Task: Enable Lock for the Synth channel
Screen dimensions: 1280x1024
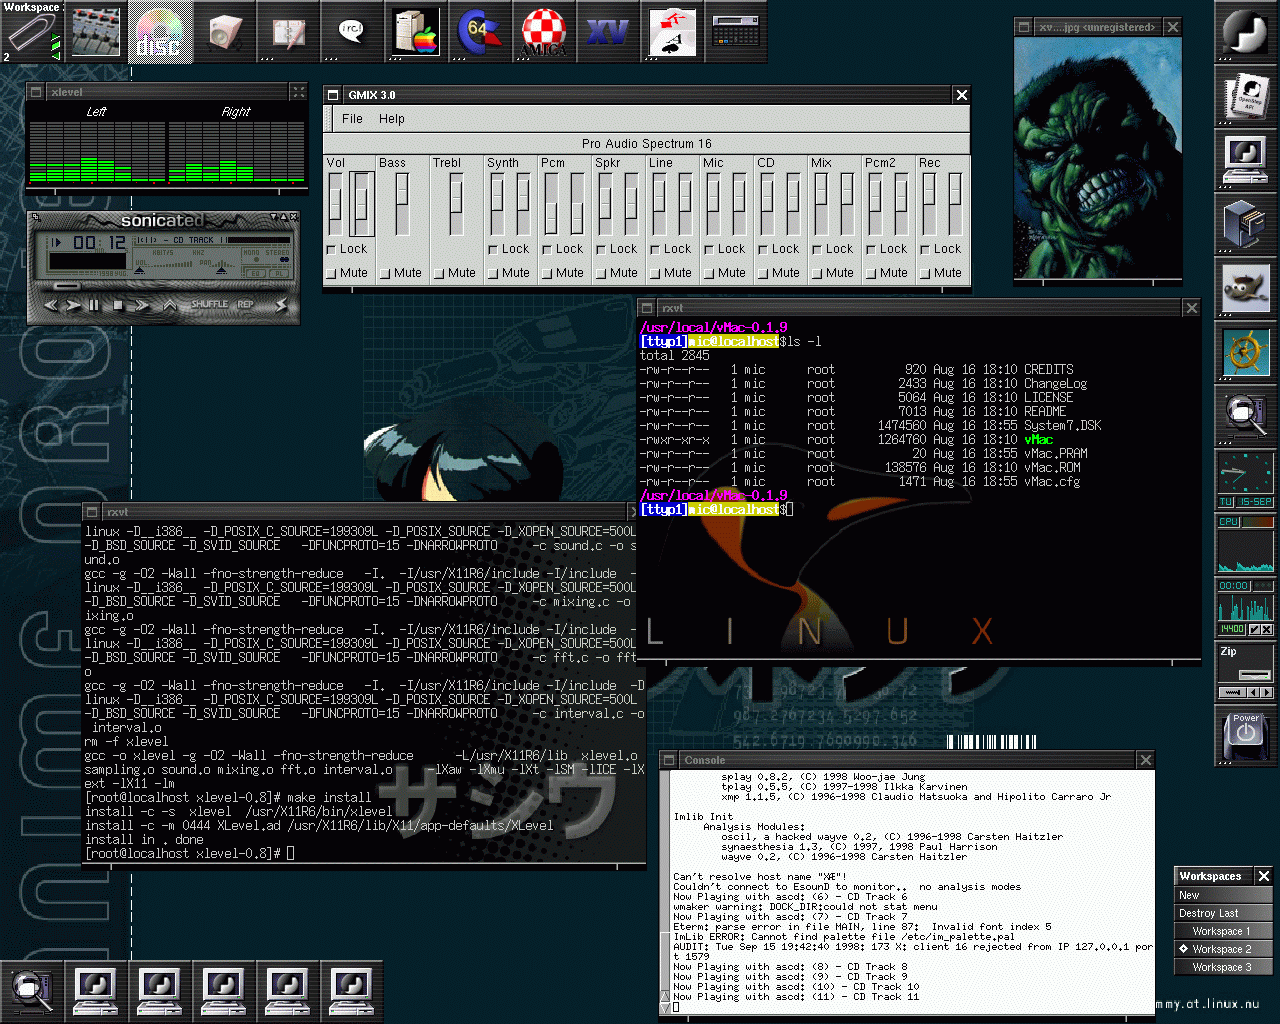Action: click(494, 249)
